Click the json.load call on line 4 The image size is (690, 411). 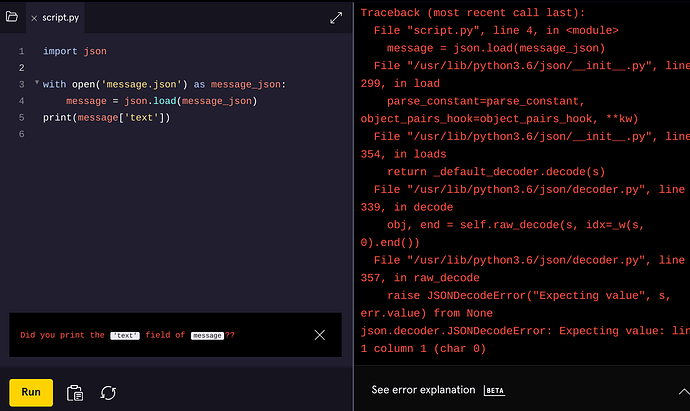click(150, 101)
